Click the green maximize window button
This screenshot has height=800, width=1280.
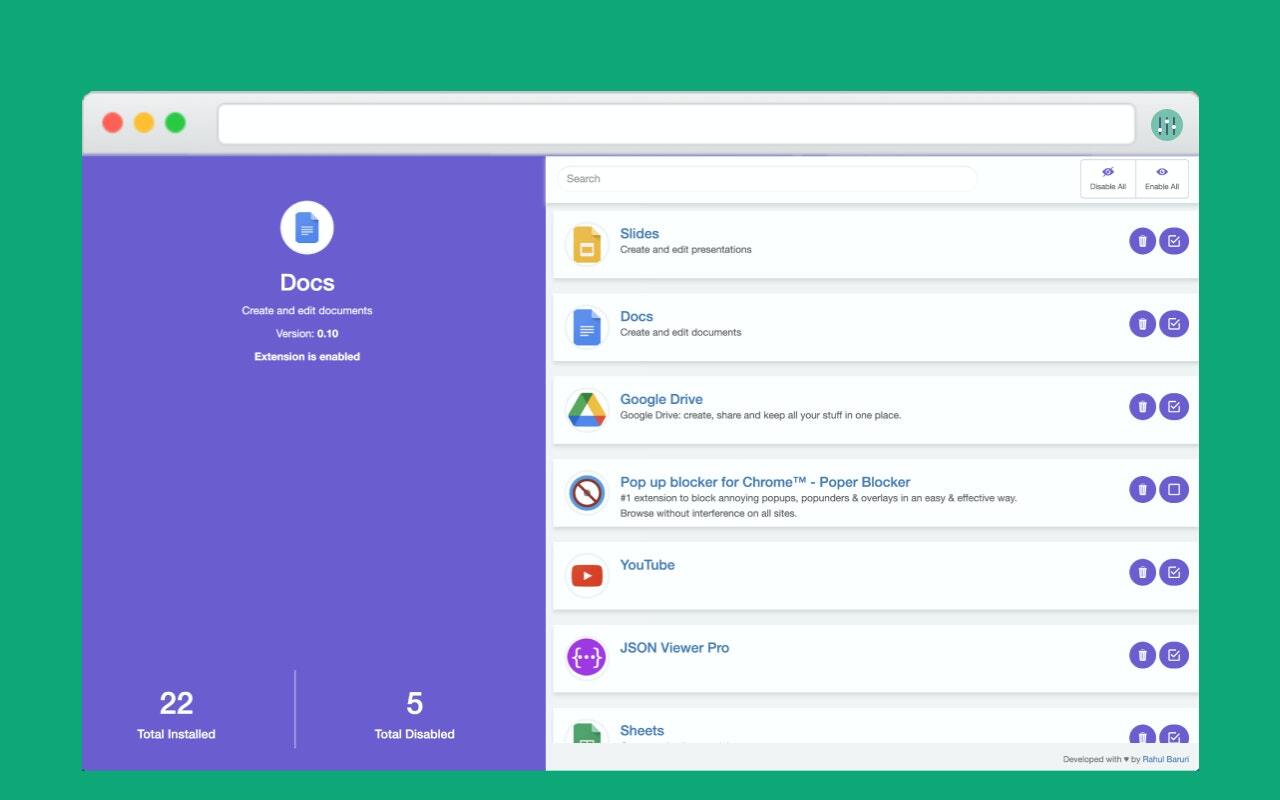(175, 123)
